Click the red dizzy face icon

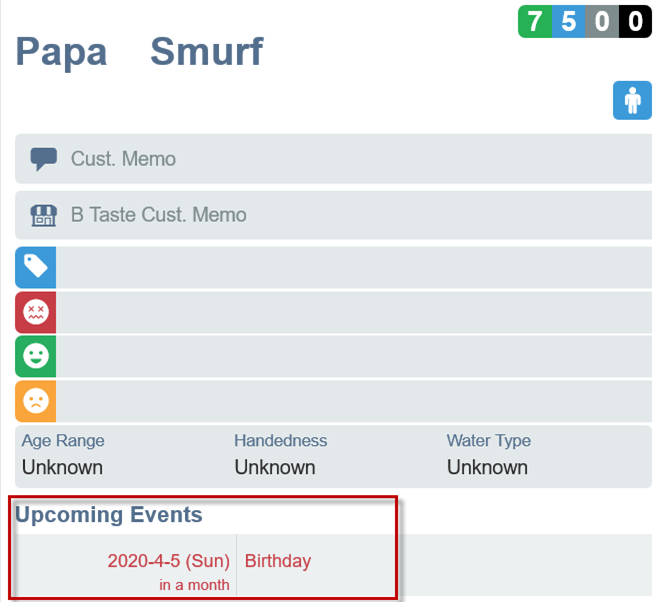point(36,312)
